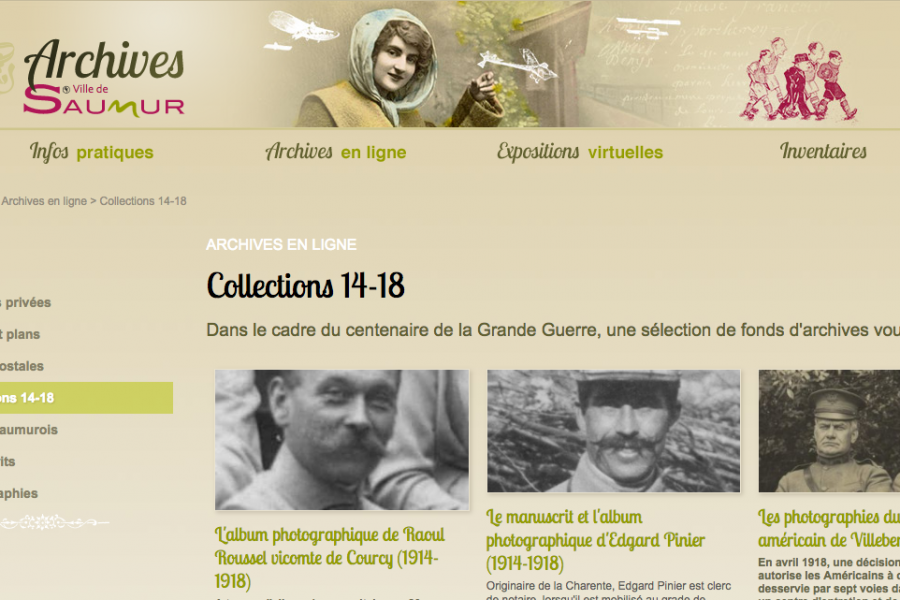This screenshot has height=600, width=900.
Task: Click the Collections 14-18 breadcrumb
Action: click(x=143, y=201)
